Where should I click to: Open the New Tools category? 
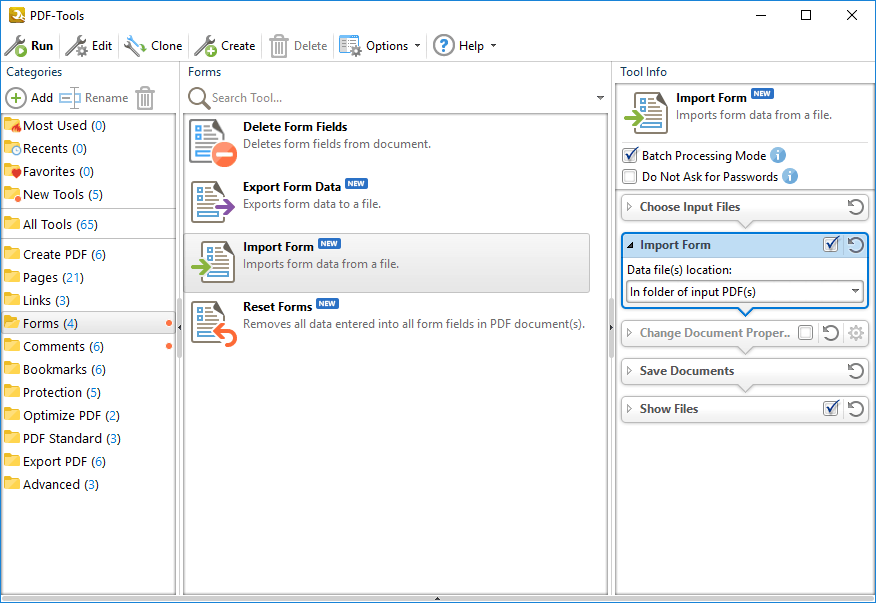(x=88, y=194)
